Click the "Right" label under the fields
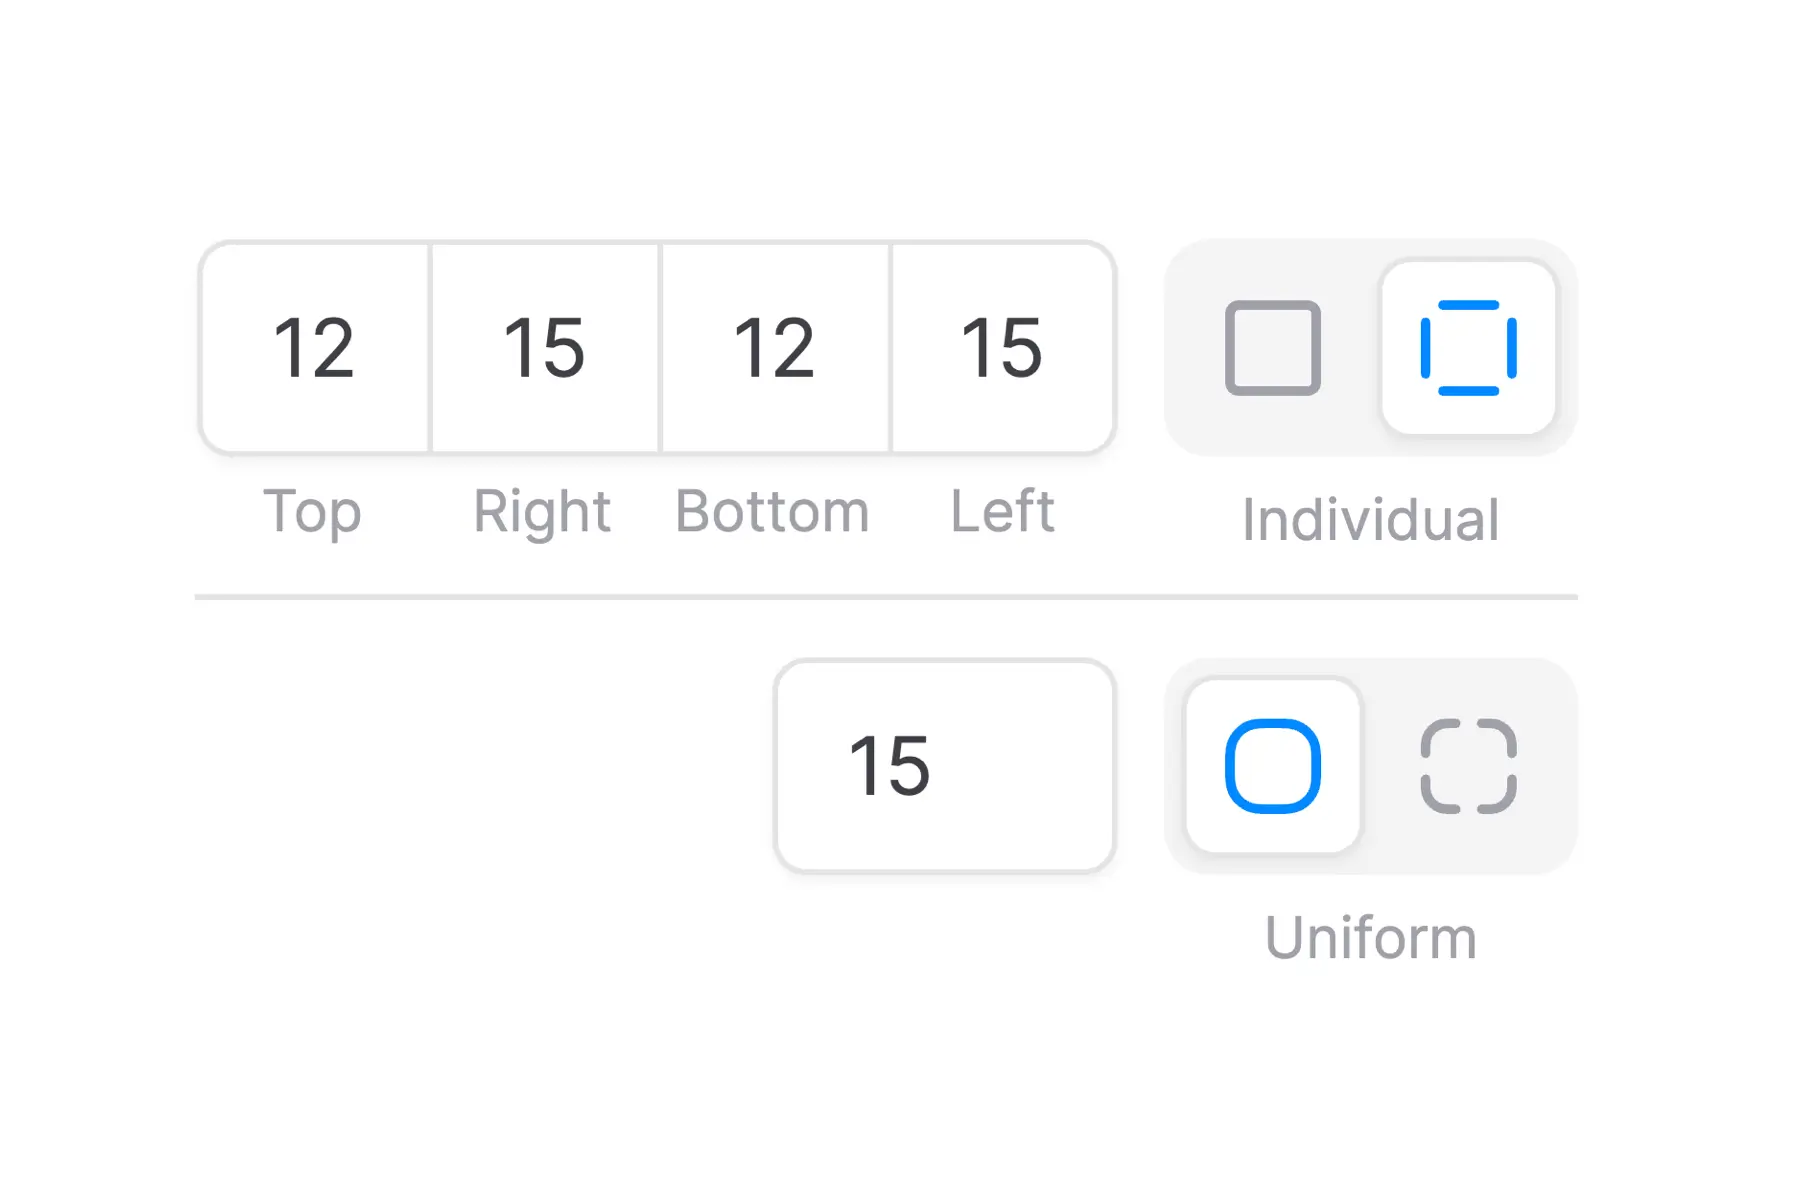The width and height of the screenshot is (1800, 1200). (542, 512)
